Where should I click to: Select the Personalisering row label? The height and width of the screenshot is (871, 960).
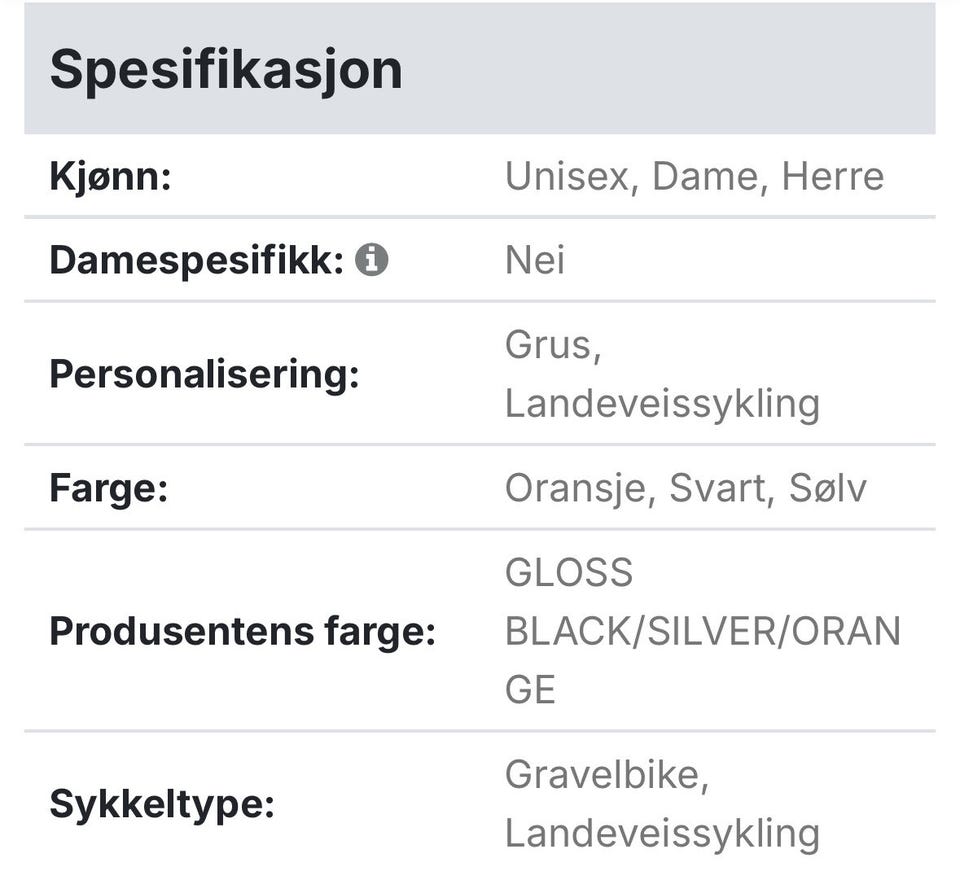coord(204,375)
